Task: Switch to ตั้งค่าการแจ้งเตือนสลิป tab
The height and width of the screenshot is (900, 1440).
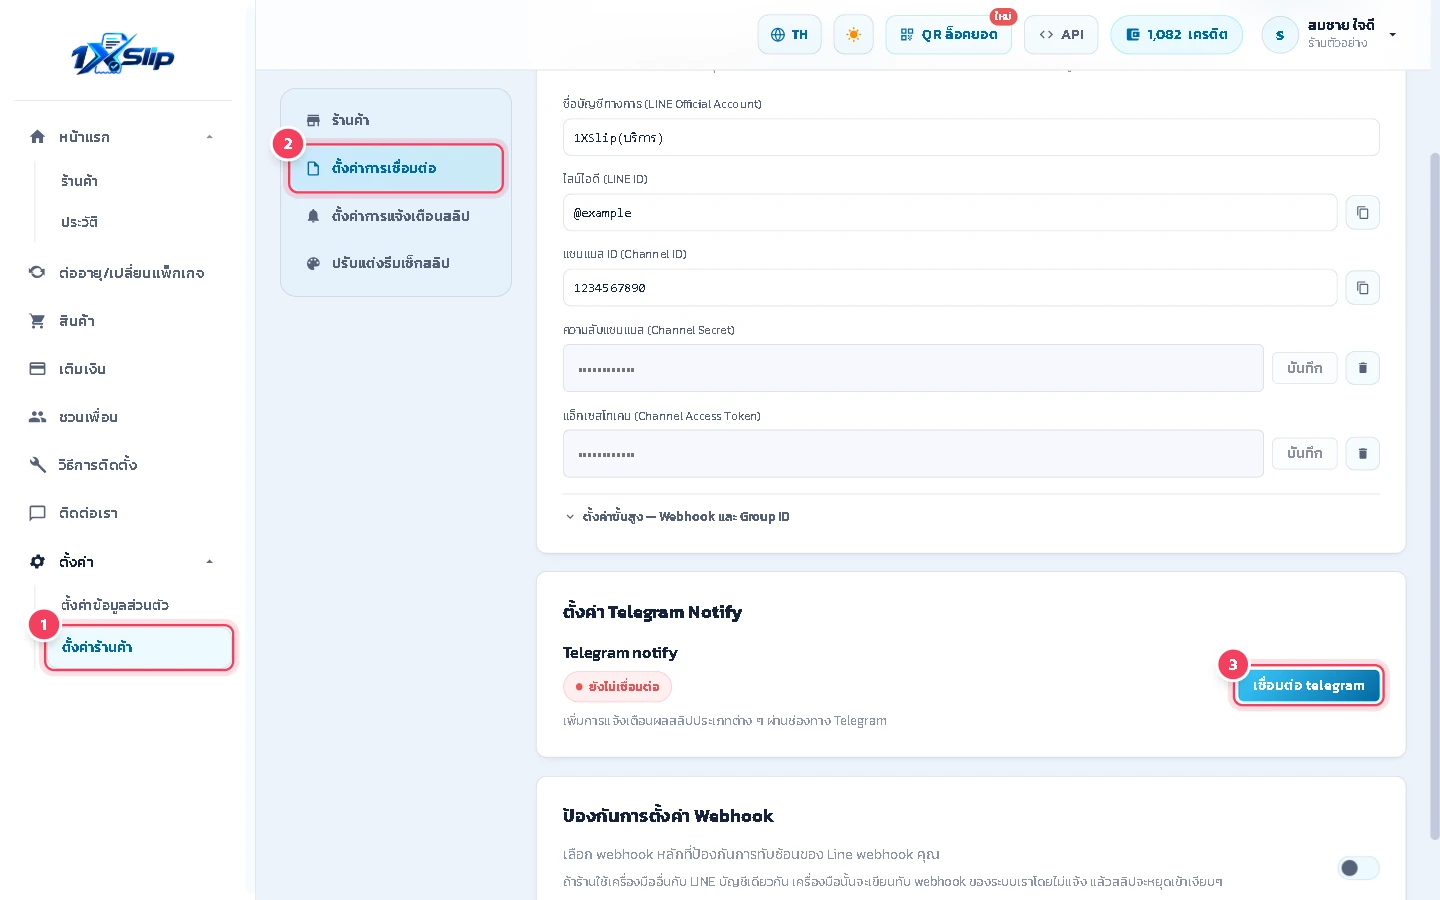Action: 396,216
